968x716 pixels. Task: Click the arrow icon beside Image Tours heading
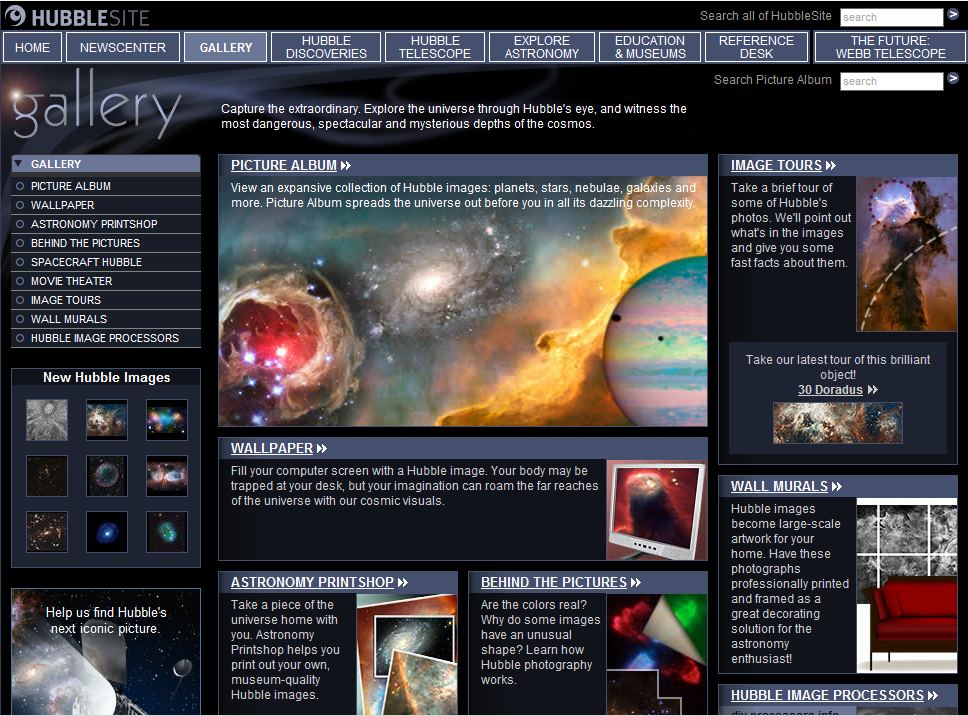[831, 166]
